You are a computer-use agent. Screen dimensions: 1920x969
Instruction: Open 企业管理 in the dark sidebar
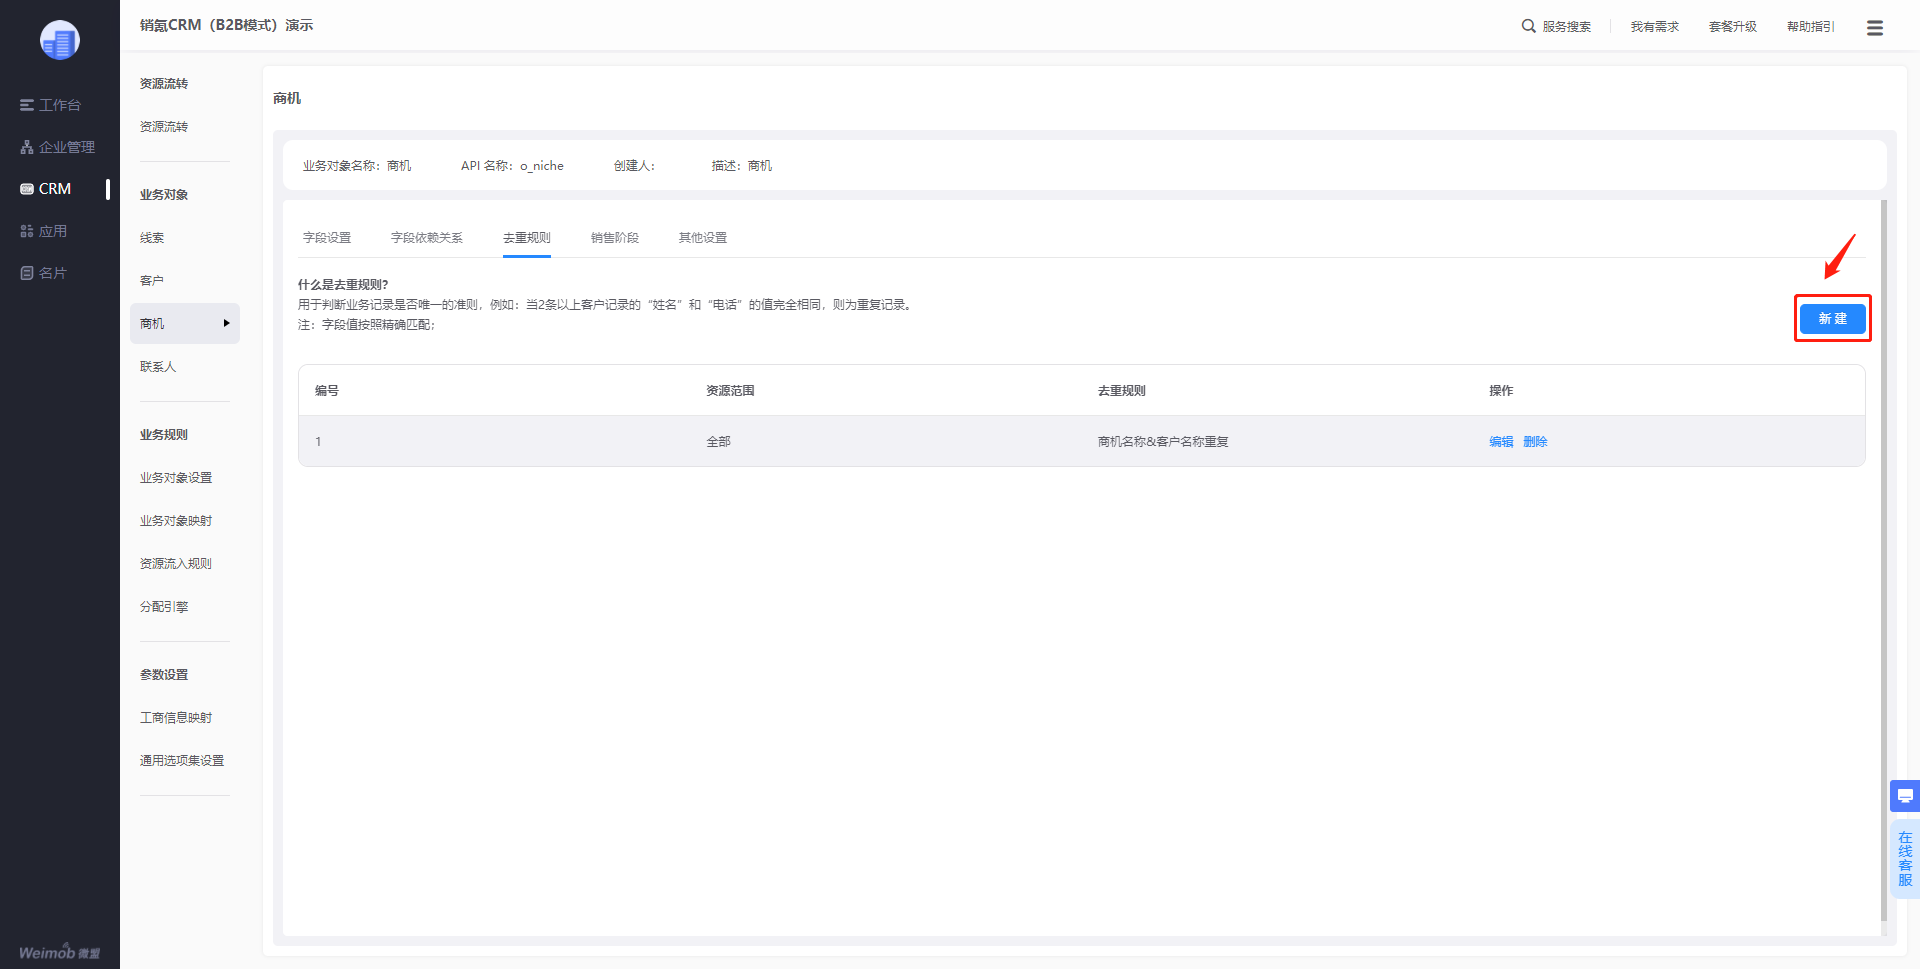coord(57,147)
